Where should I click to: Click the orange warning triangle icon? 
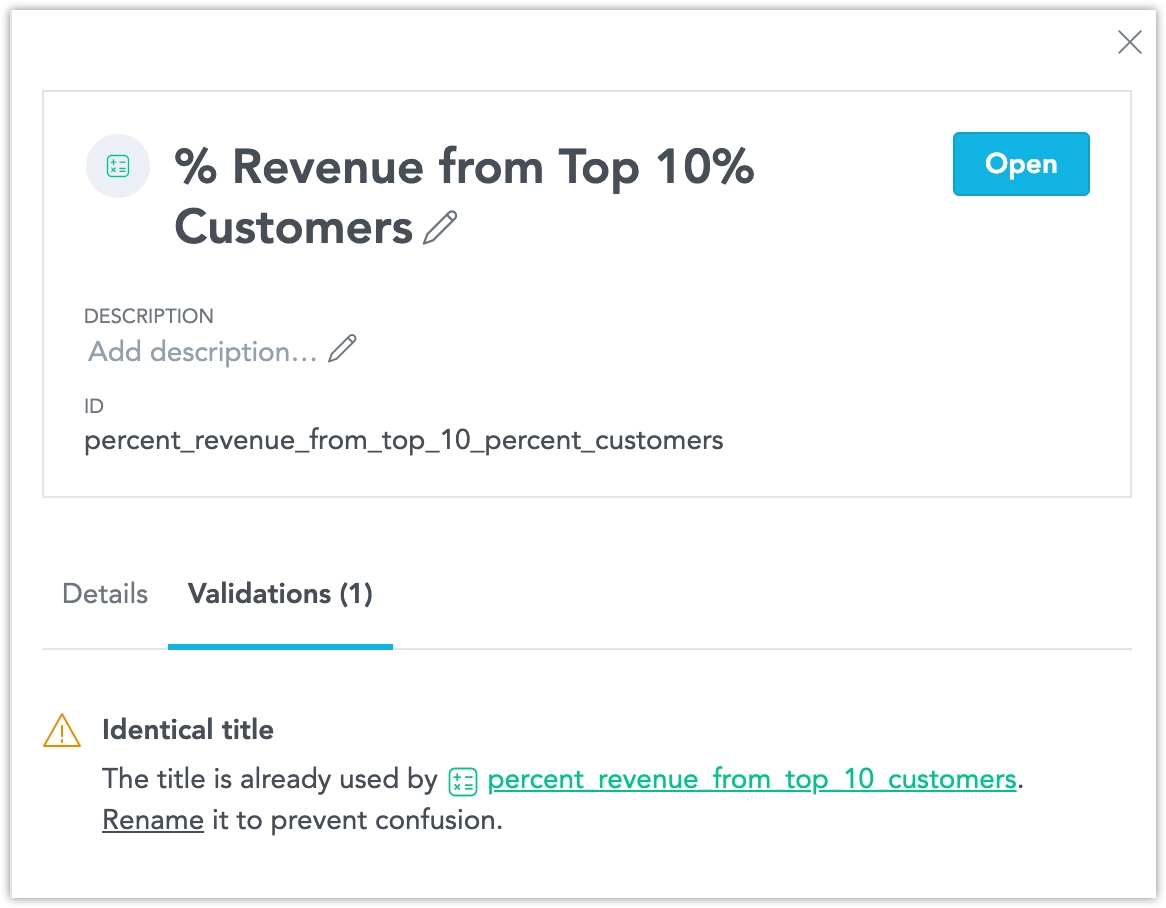62,731
